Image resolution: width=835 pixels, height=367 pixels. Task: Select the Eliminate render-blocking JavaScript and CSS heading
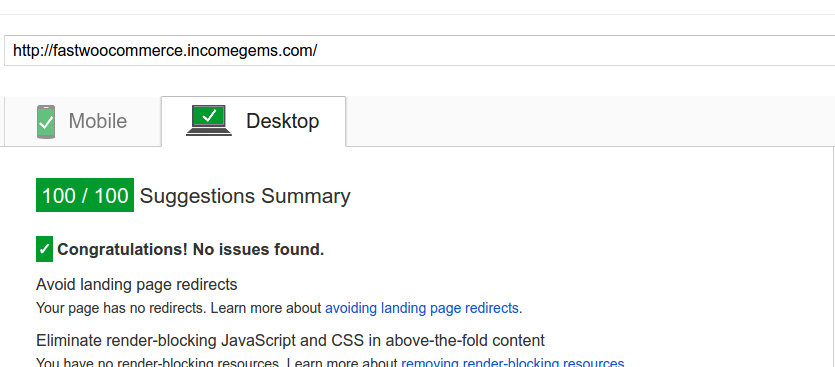290,340
